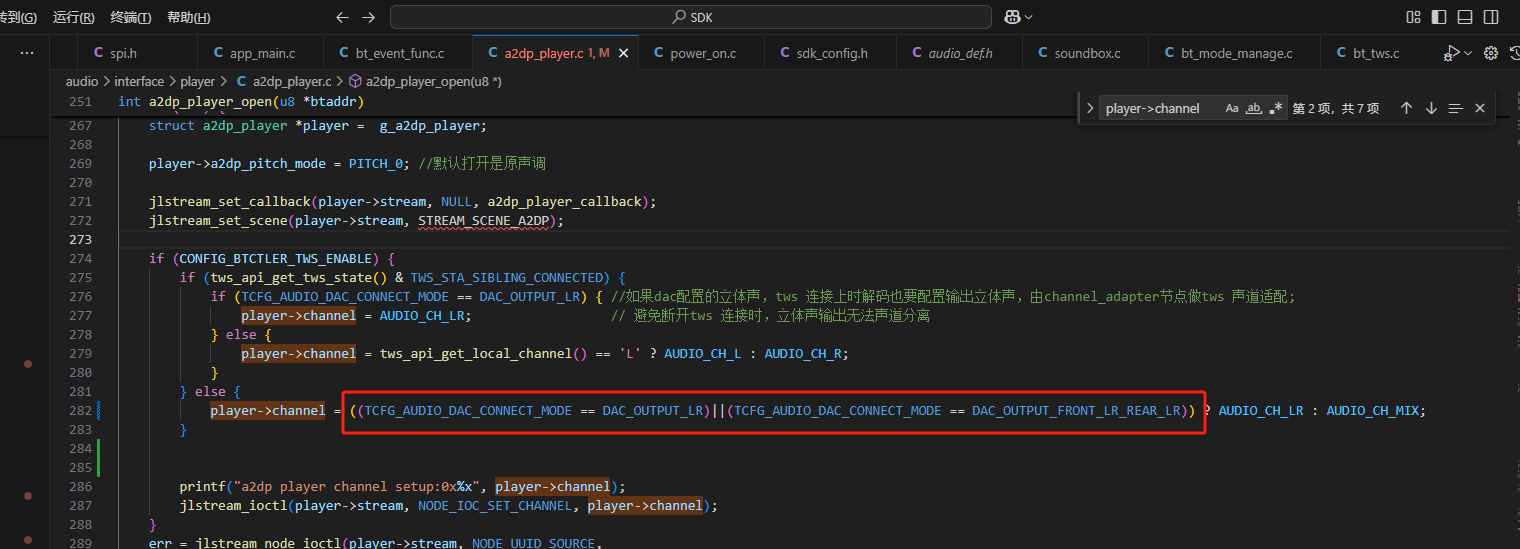Switch to the sdk_config.h tab
This screenshot has height=549, width=1520.
(x=831, y=53)
